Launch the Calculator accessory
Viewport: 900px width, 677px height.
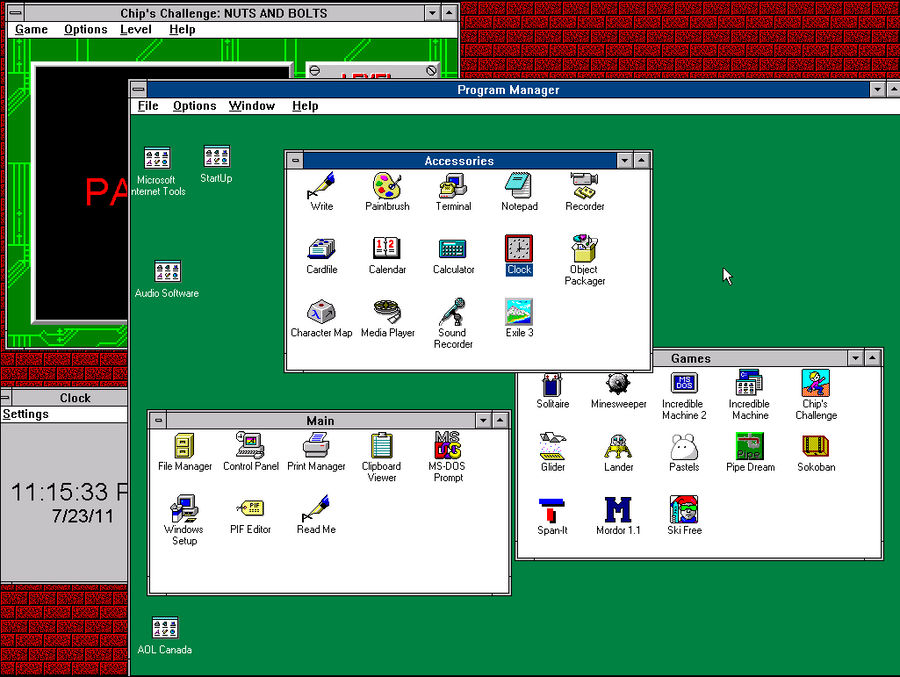[453, 250]
